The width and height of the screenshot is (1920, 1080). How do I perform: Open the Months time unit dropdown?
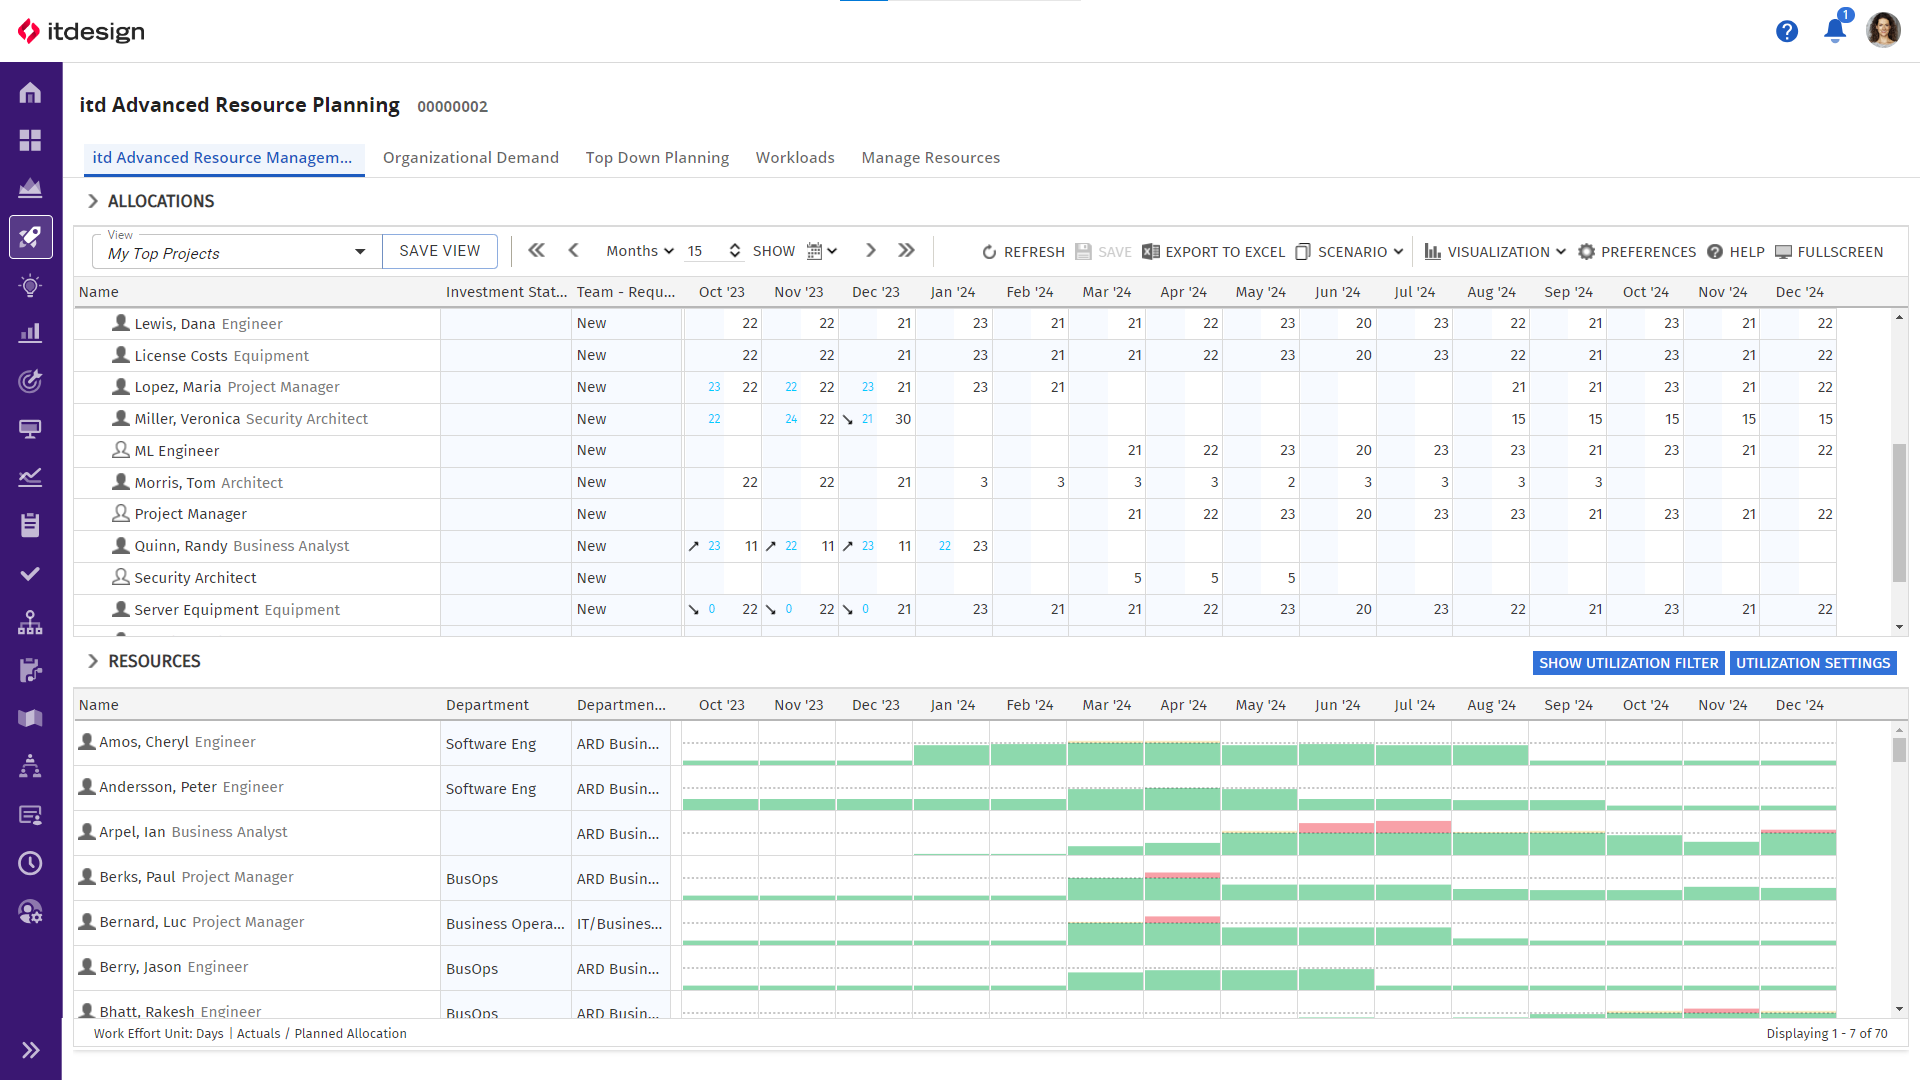pos(640,251)
